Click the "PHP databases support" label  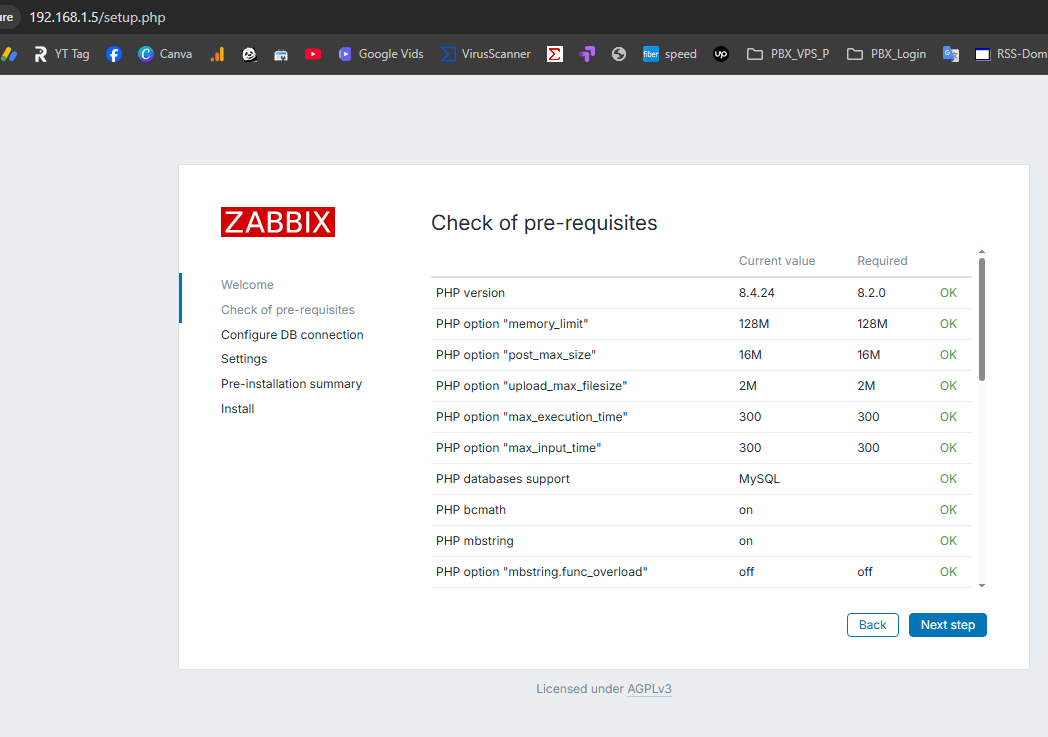pos(503,479)
